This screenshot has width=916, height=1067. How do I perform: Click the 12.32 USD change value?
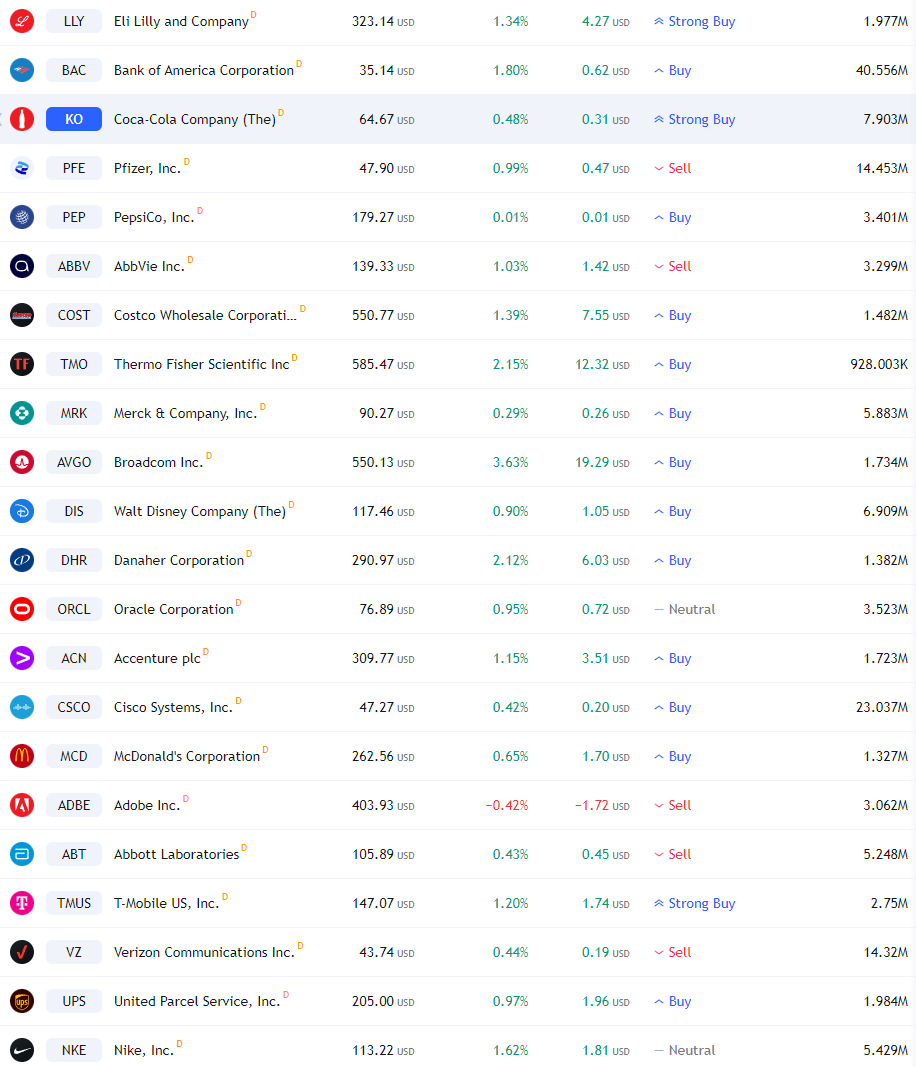pyautogui.click(x=602, y=365)
